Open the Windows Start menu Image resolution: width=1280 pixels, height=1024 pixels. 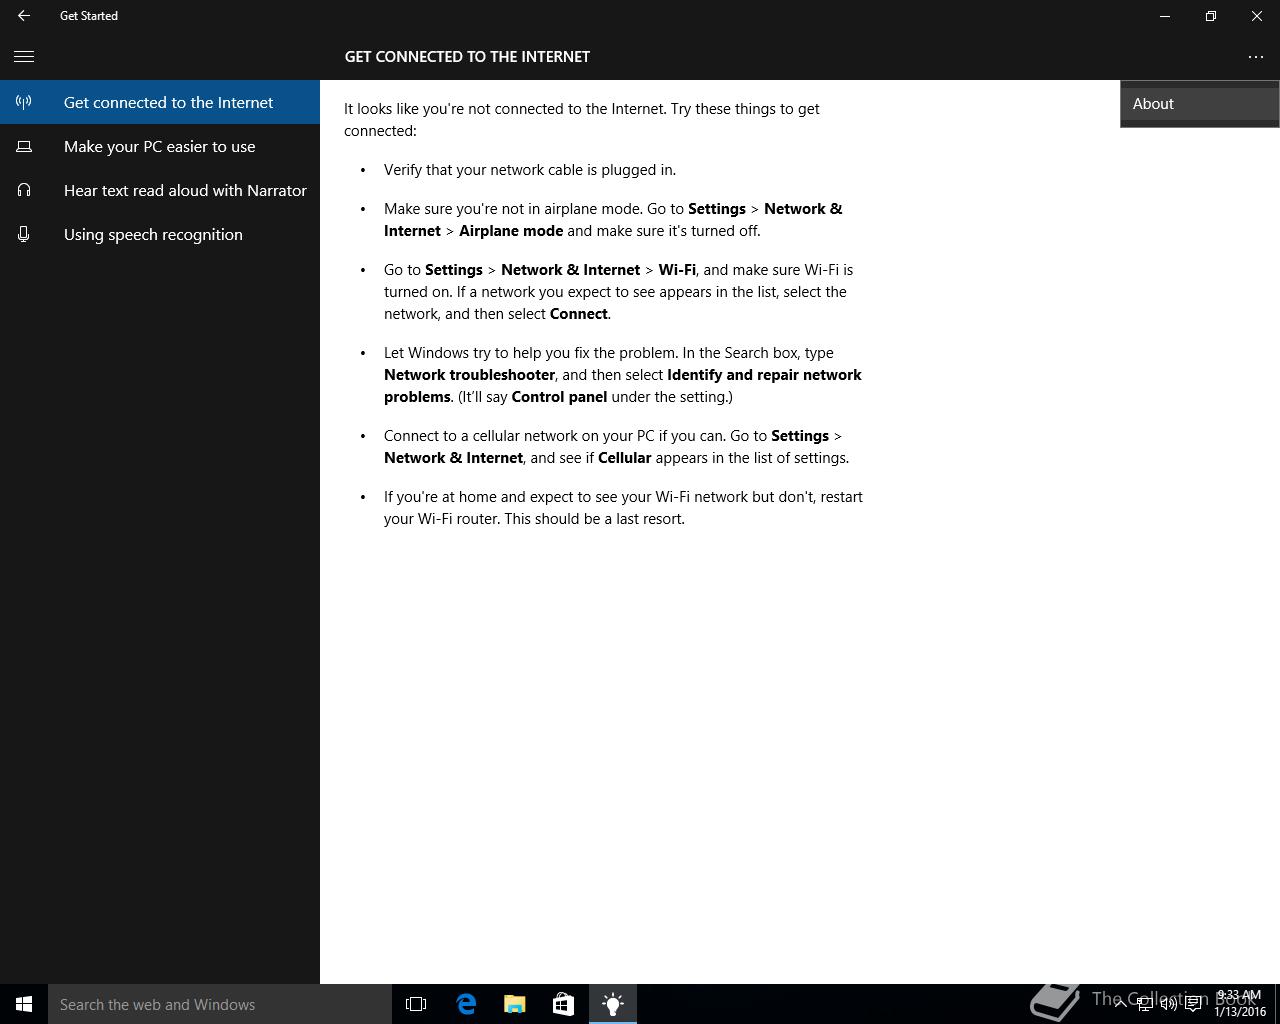(x=24, y=1004)
